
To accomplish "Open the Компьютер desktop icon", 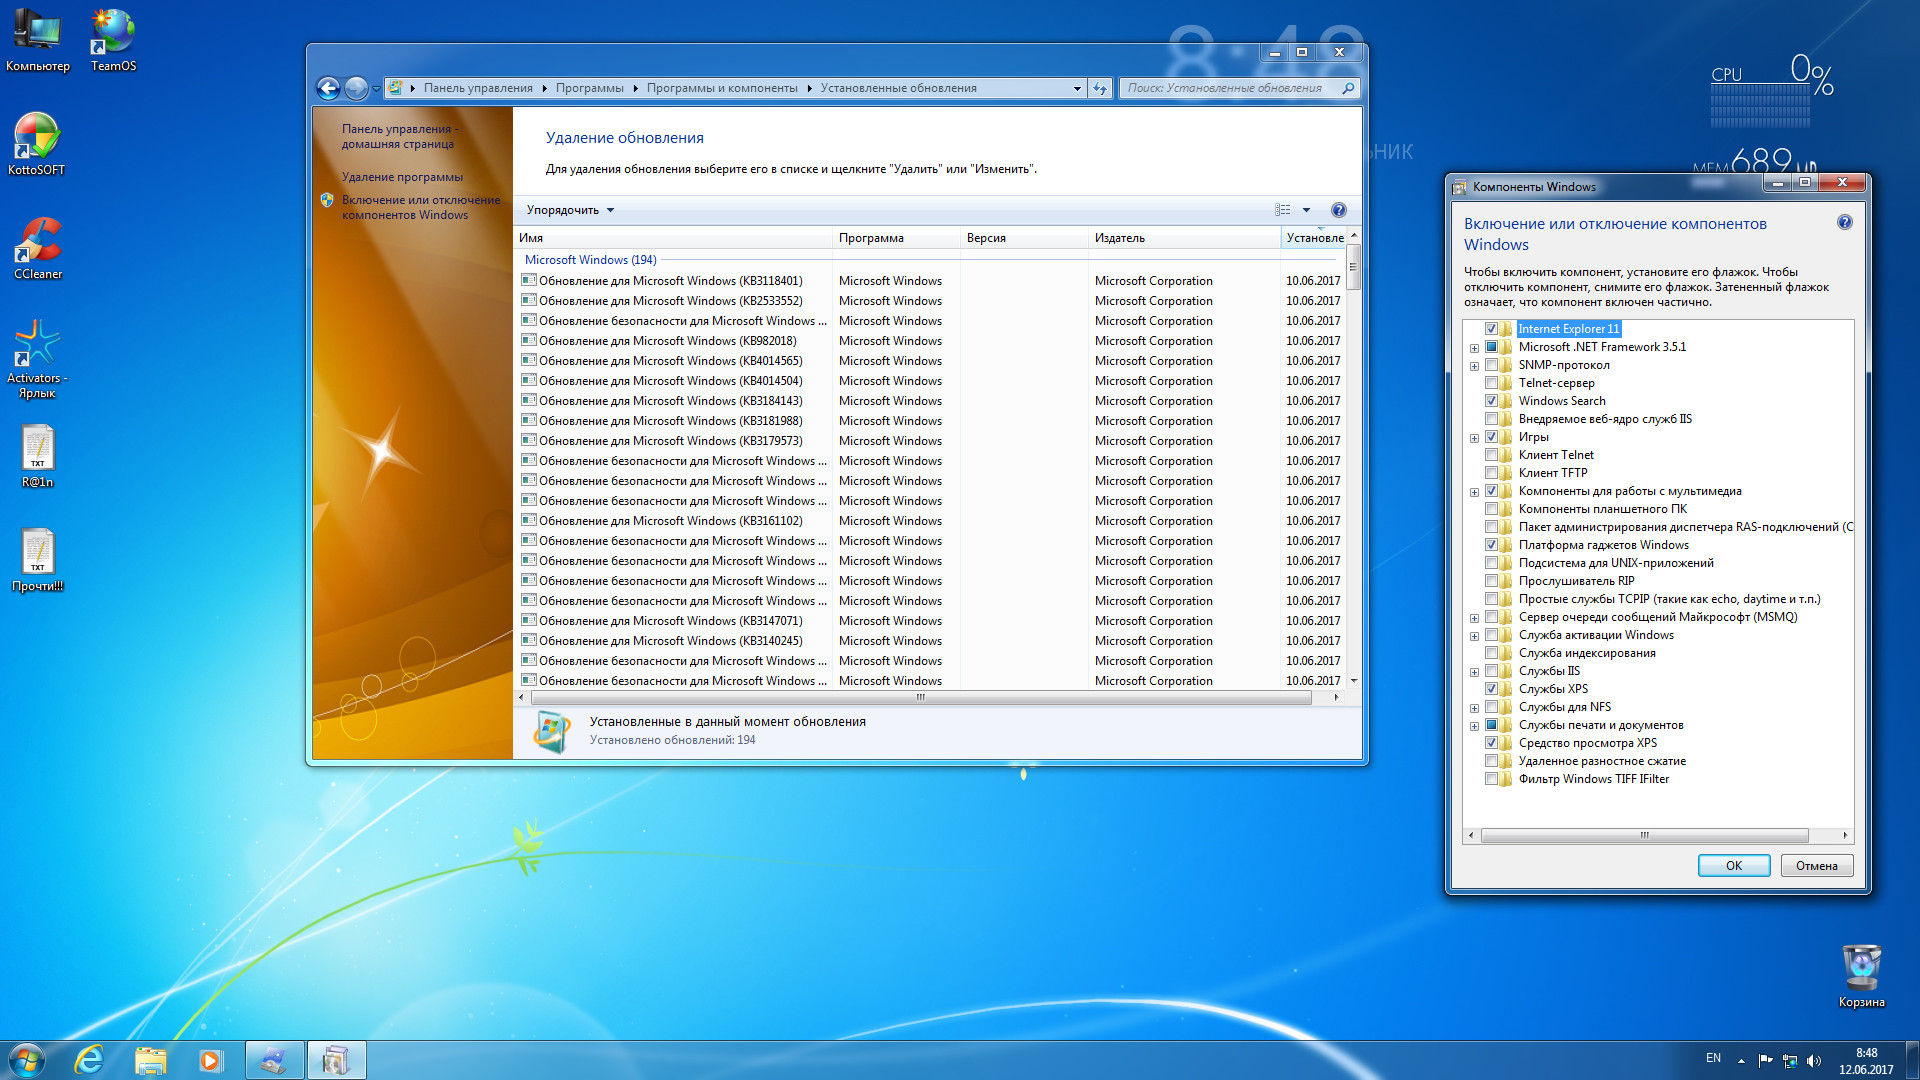I will (38, 40).
